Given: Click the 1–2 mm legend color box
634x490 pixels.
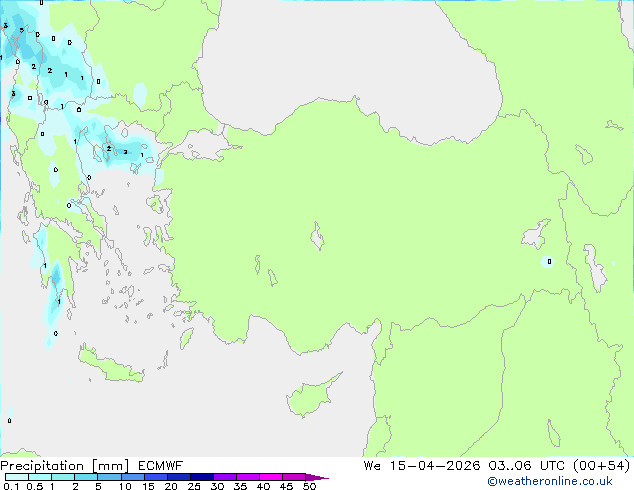Looking at the screenshot, I should tap(63, 477).
